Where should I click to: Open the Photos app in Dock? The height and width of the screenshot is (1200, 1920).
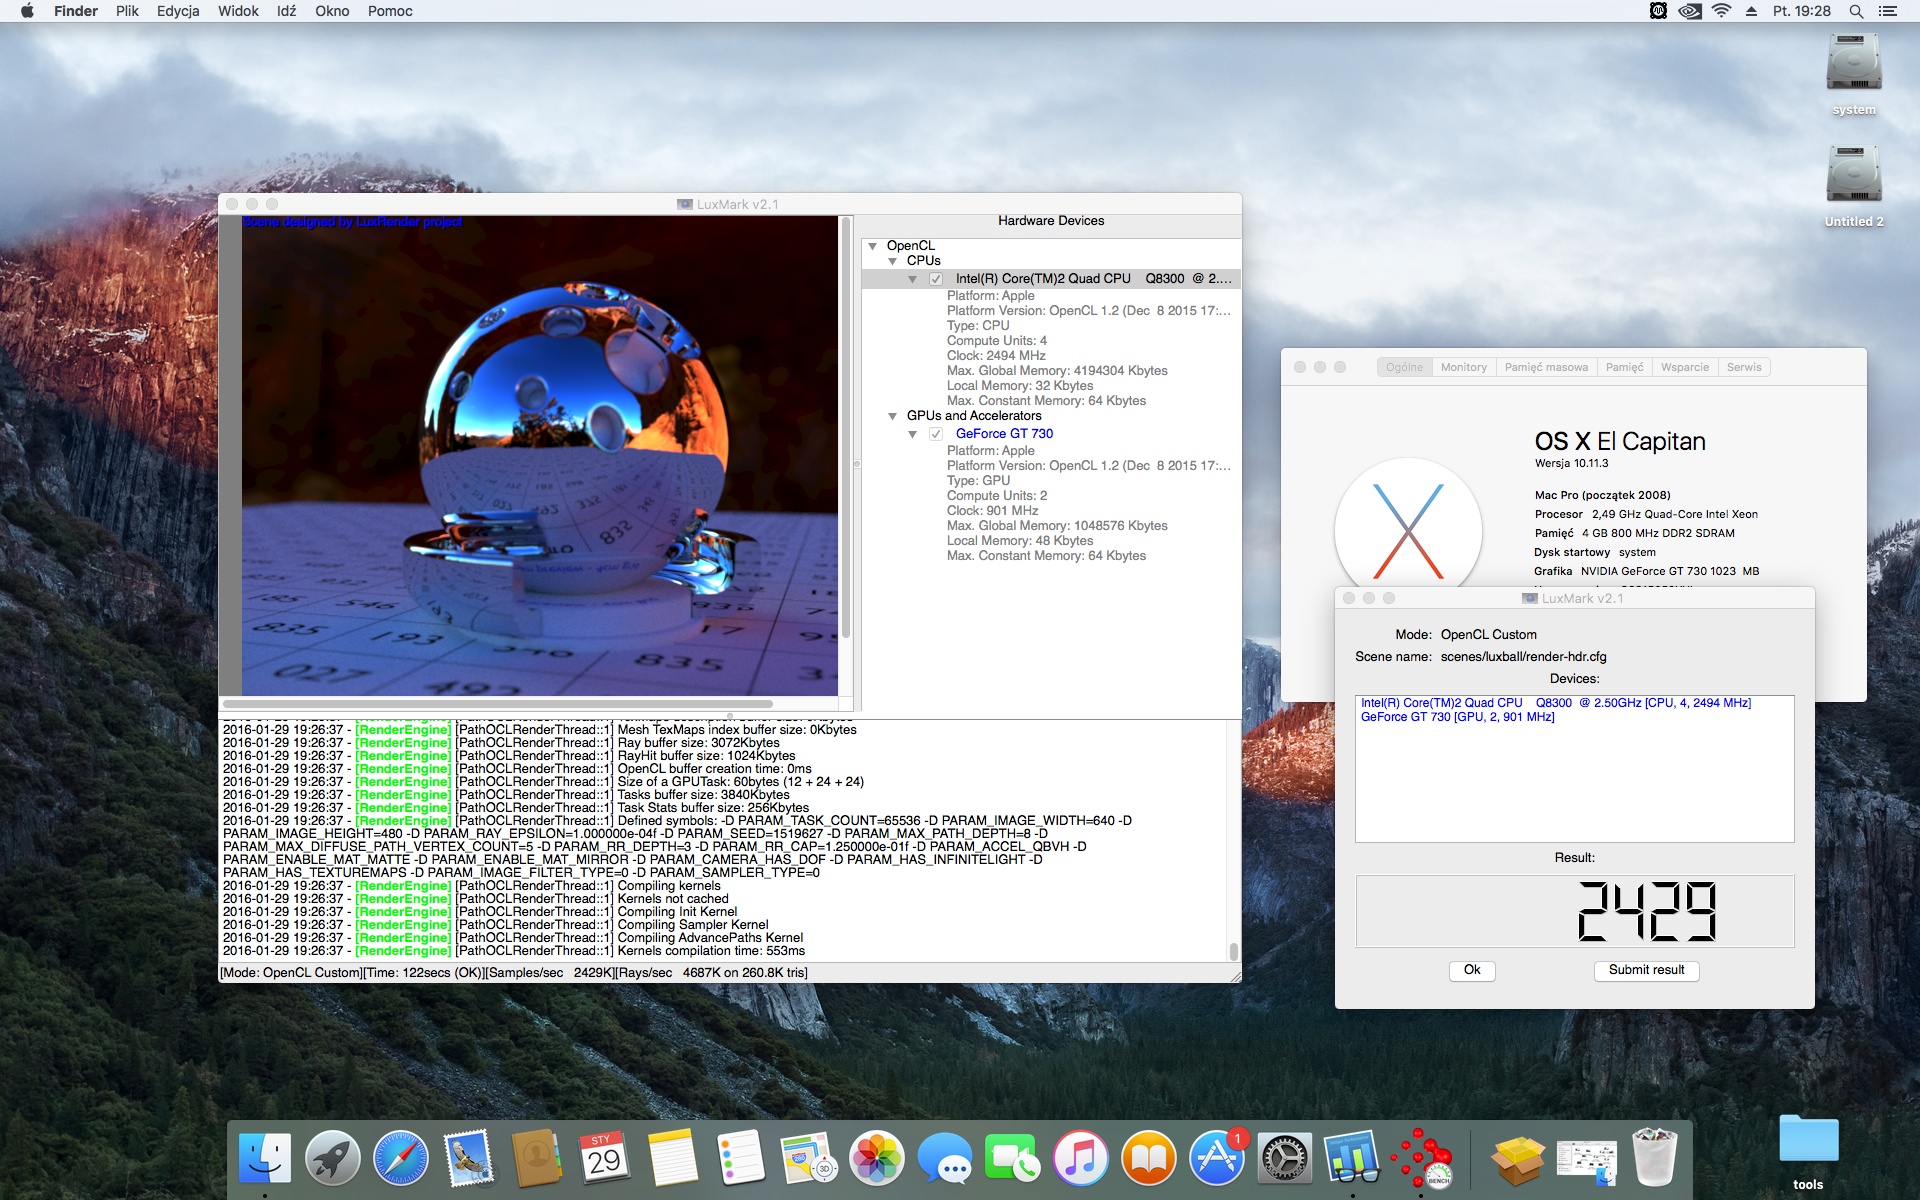[x=877, y=1158]
